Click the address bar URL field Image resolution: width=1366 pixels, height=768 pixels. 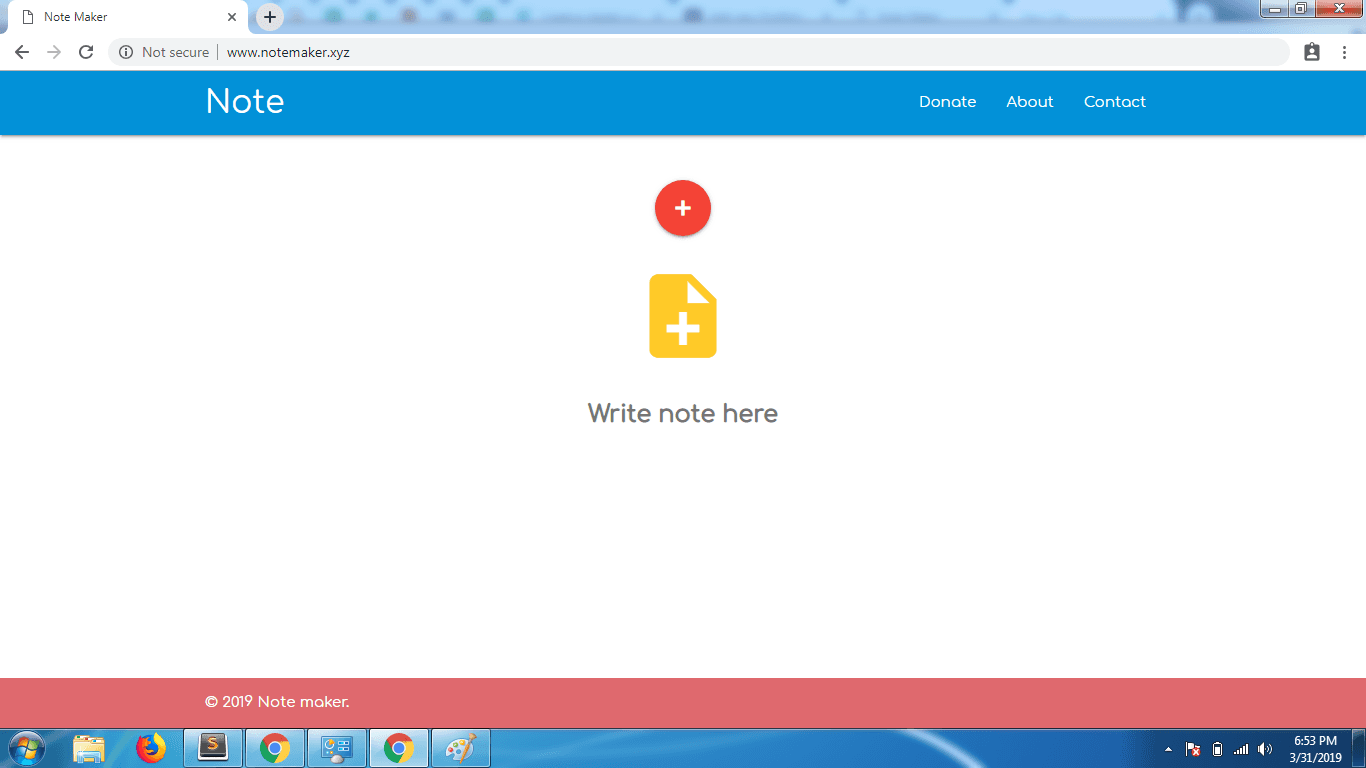point(700,52)
